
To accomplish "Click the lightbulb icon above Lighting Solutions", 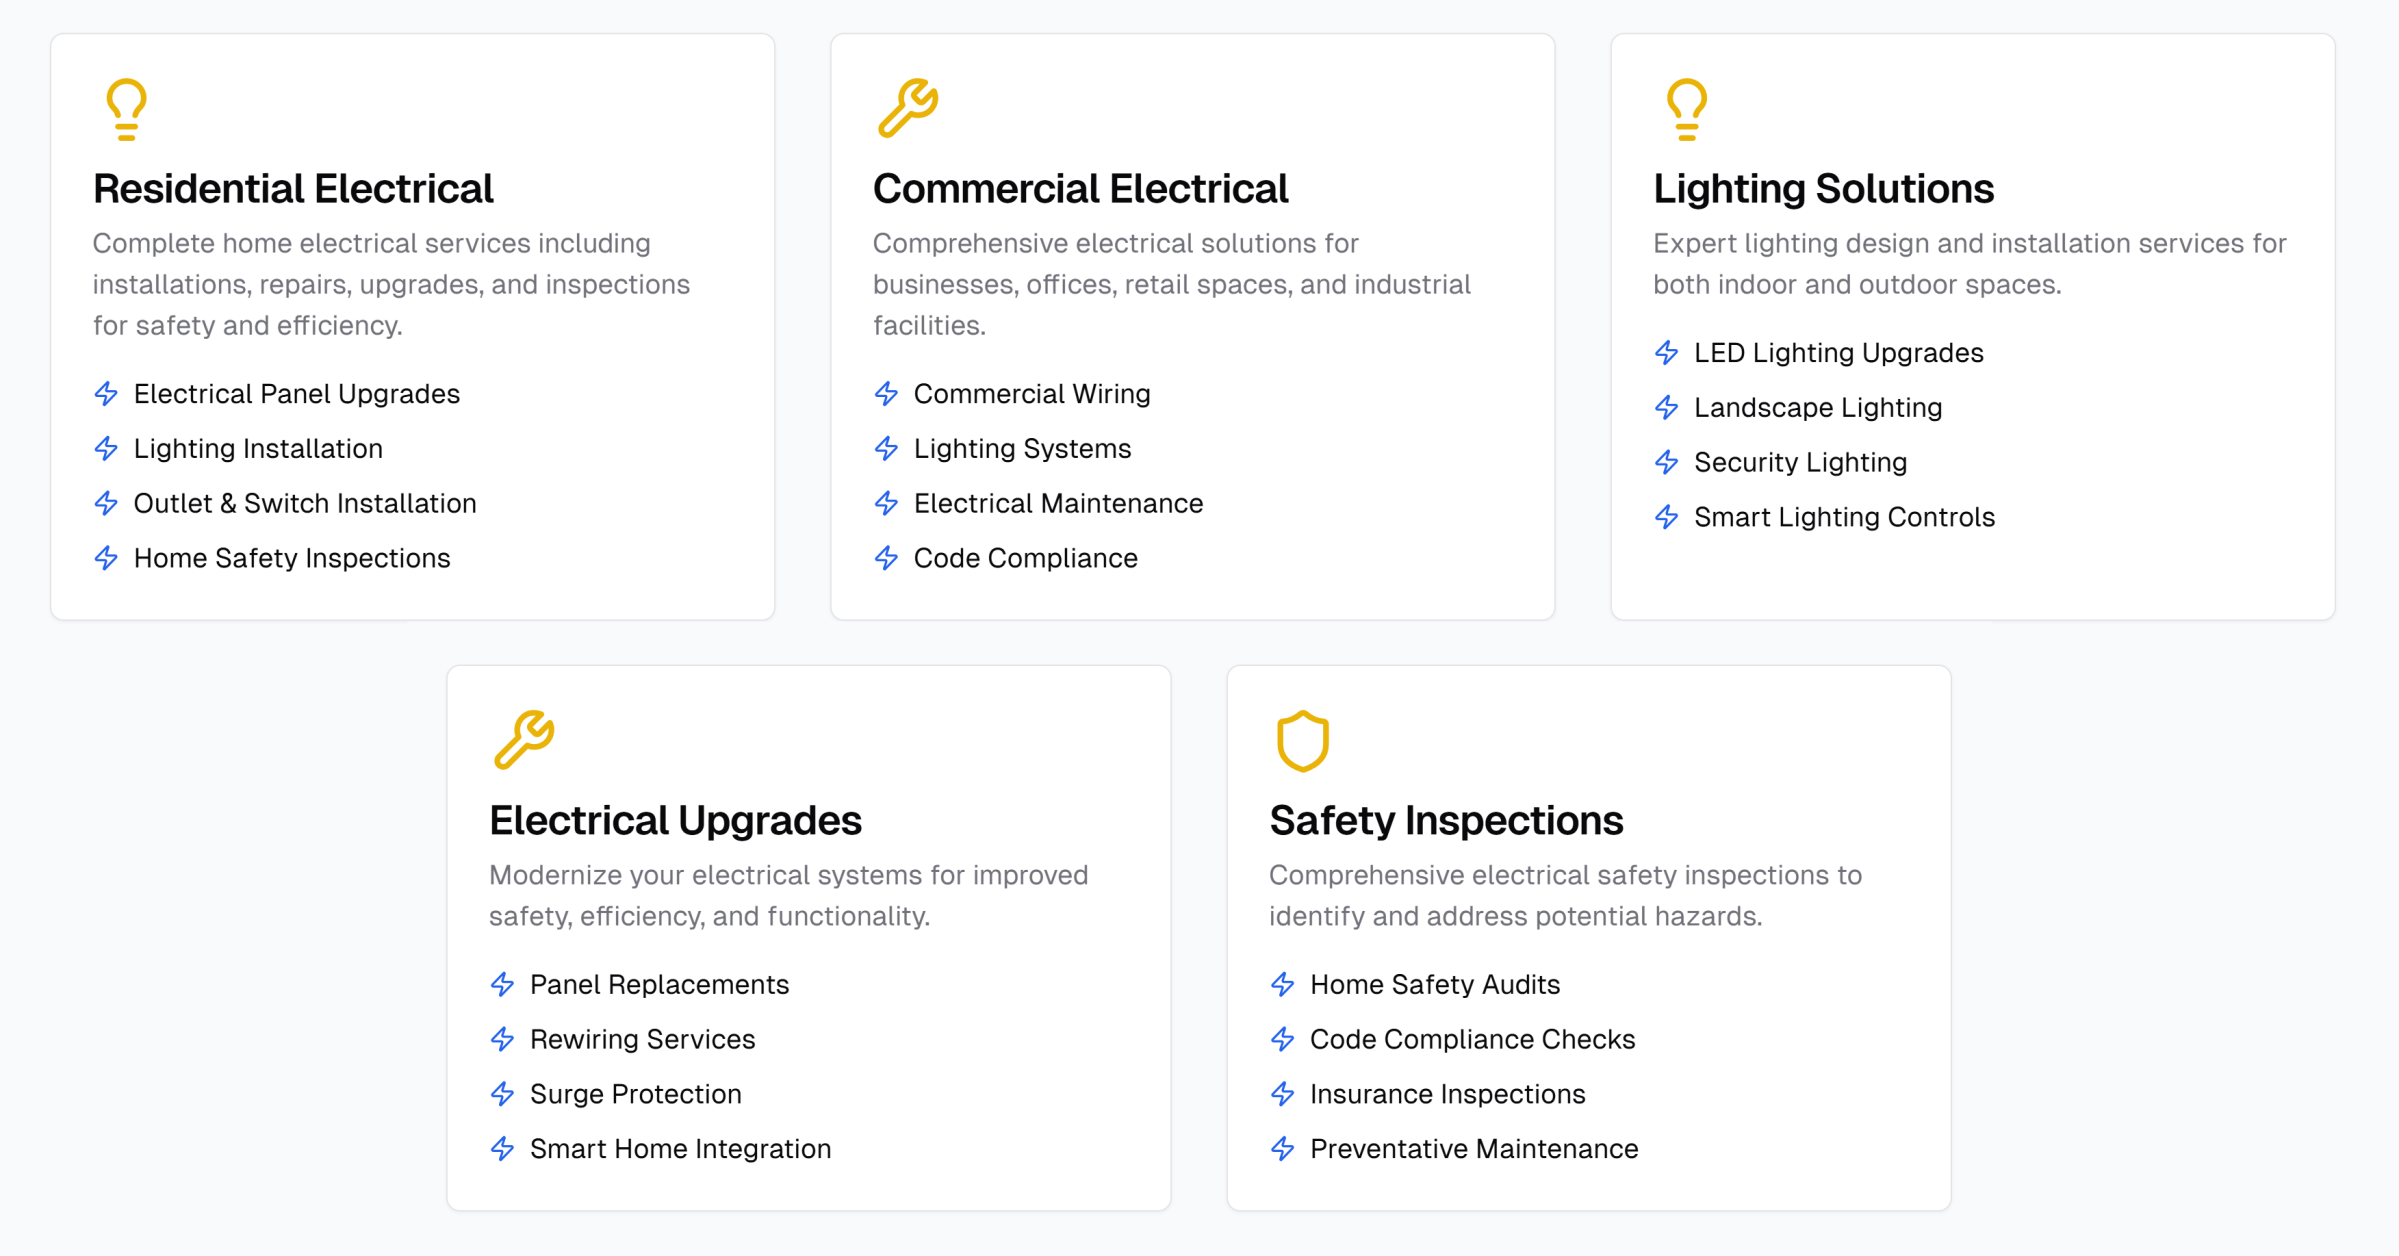I will point(1686,109).
